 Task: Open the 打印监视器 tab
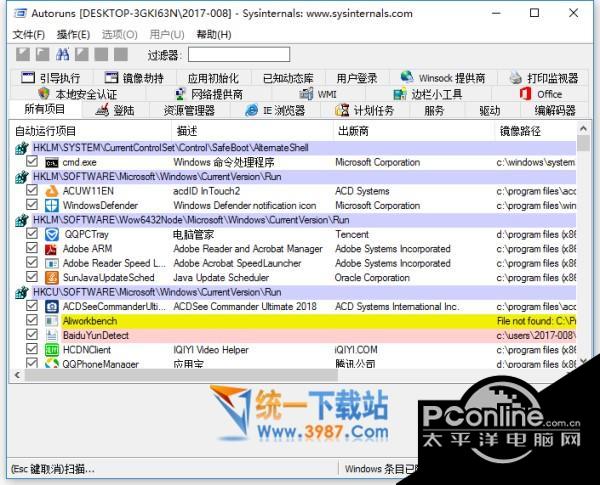tap(543, 78)
